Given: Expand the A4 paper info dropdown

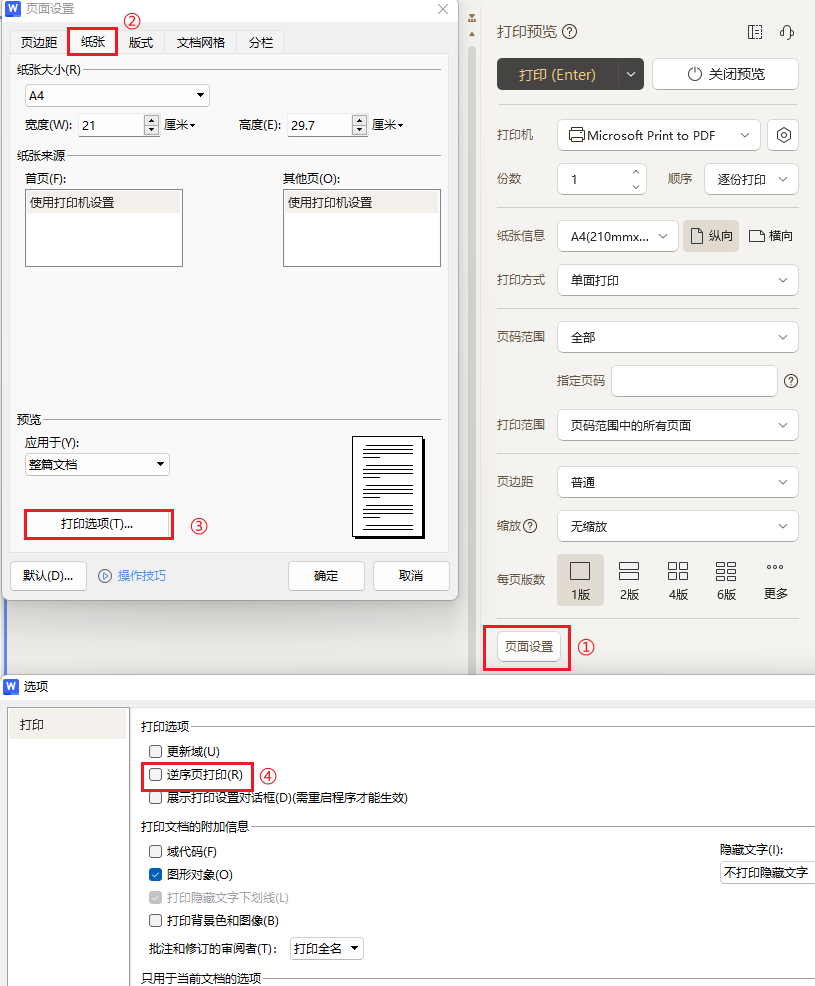Looking at the screenshot, I should [618, 236].
